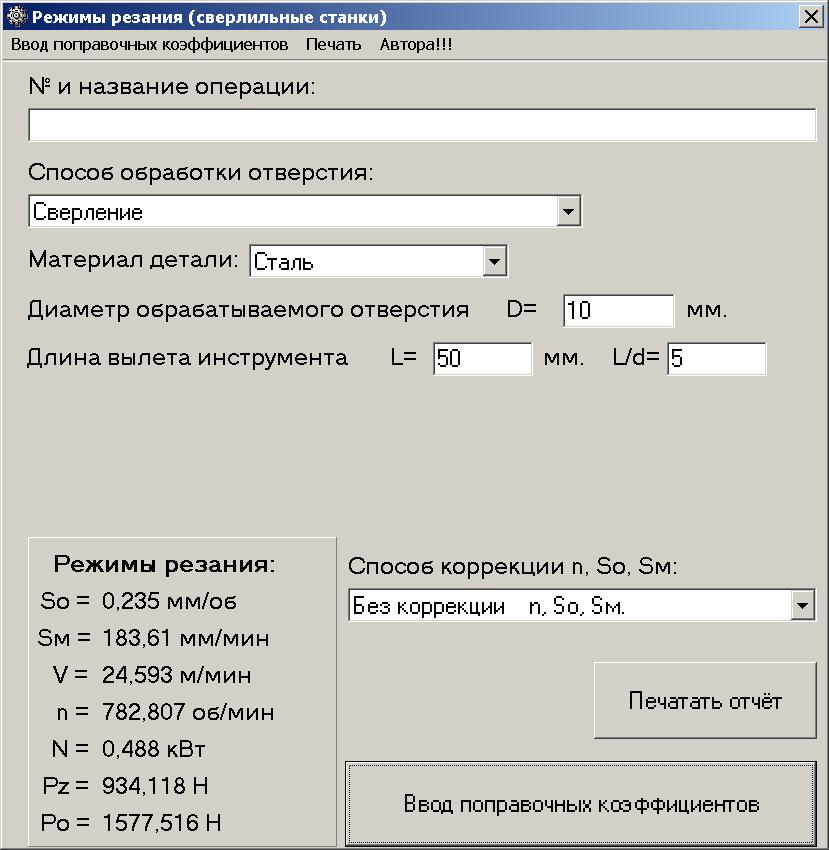Click the Режимы резания results heading
829x850 pixels.
tap(164, 564)
